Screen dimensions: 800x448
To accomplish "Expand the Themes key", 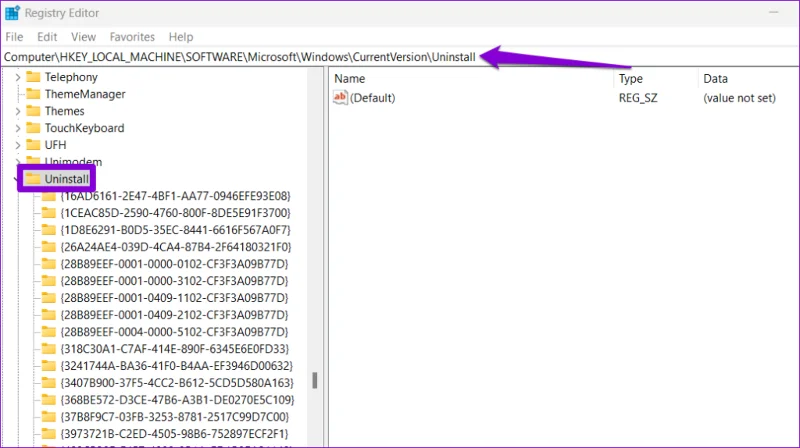I will pyautogui.click(x=18, y=111).
